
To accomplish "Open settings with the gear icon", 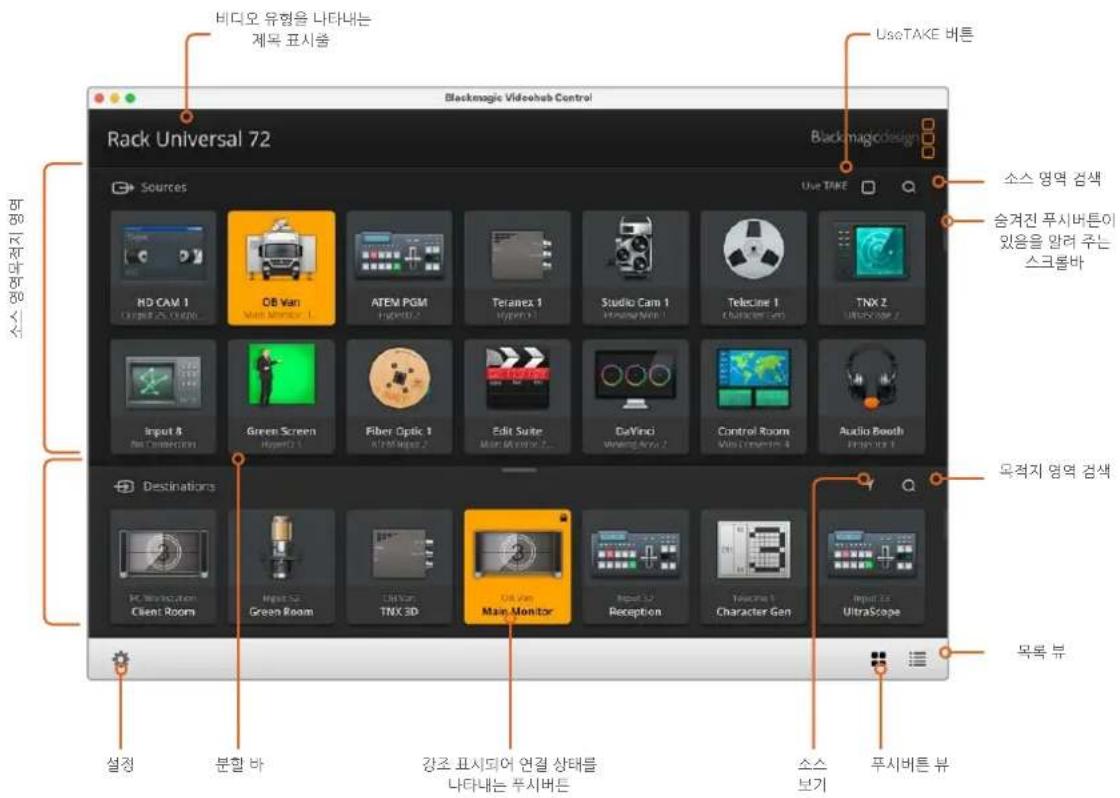I will pyautogui.click(x=121, y=659).
